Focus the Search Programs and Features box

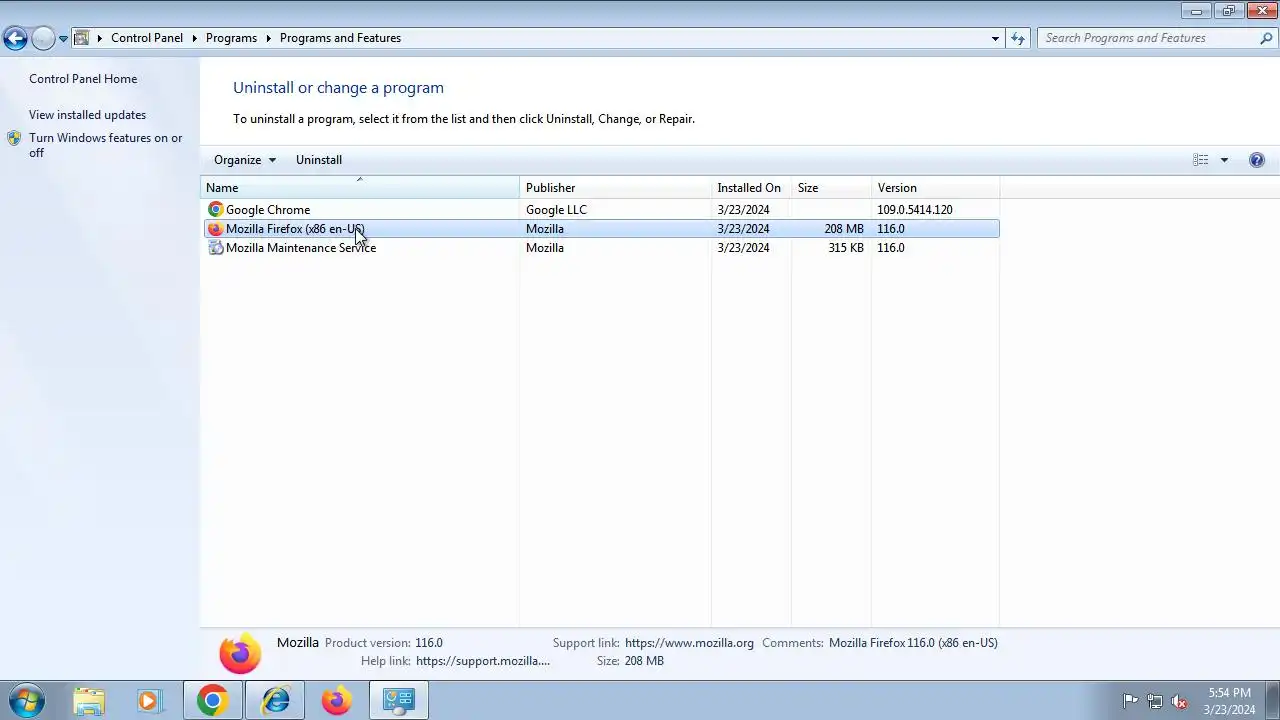tap(1148, 38)
